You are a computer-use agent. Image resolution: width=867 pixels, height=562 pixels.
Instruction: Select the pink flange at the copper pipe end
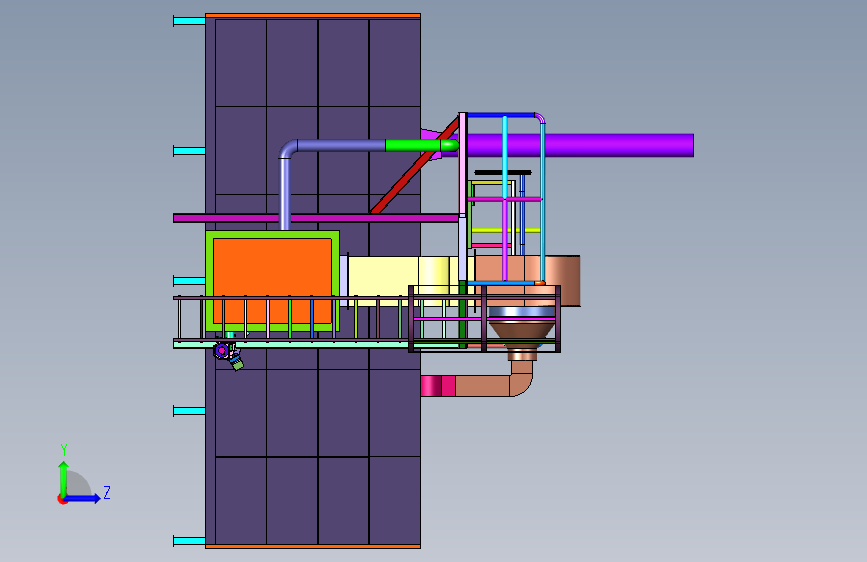click(x=438, y=386)
